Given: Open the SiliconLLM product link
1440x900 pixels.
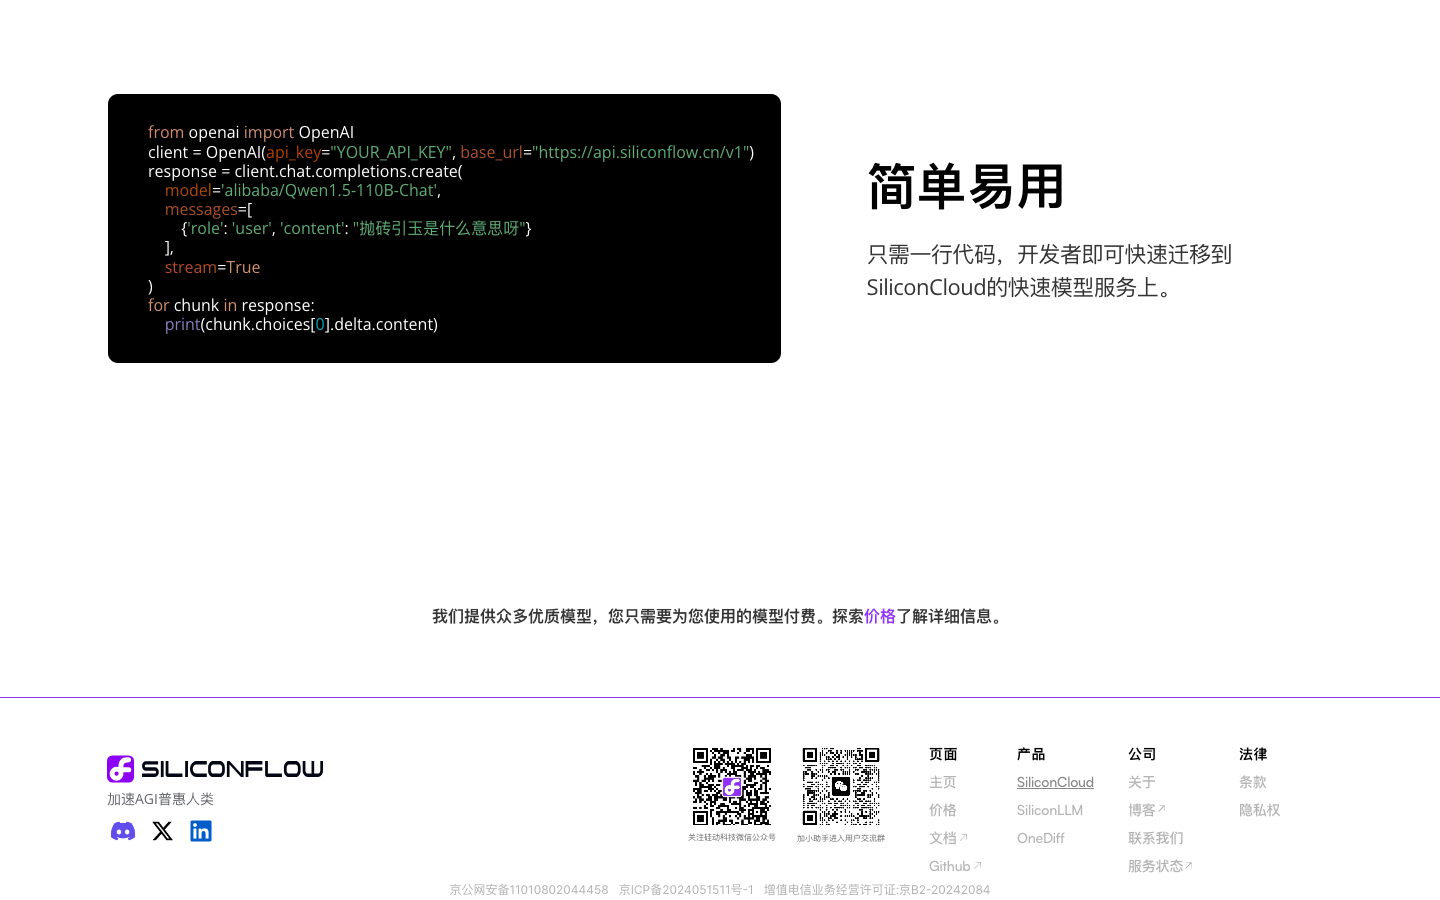Looking at the screenshot, I should click(1049, 810).
